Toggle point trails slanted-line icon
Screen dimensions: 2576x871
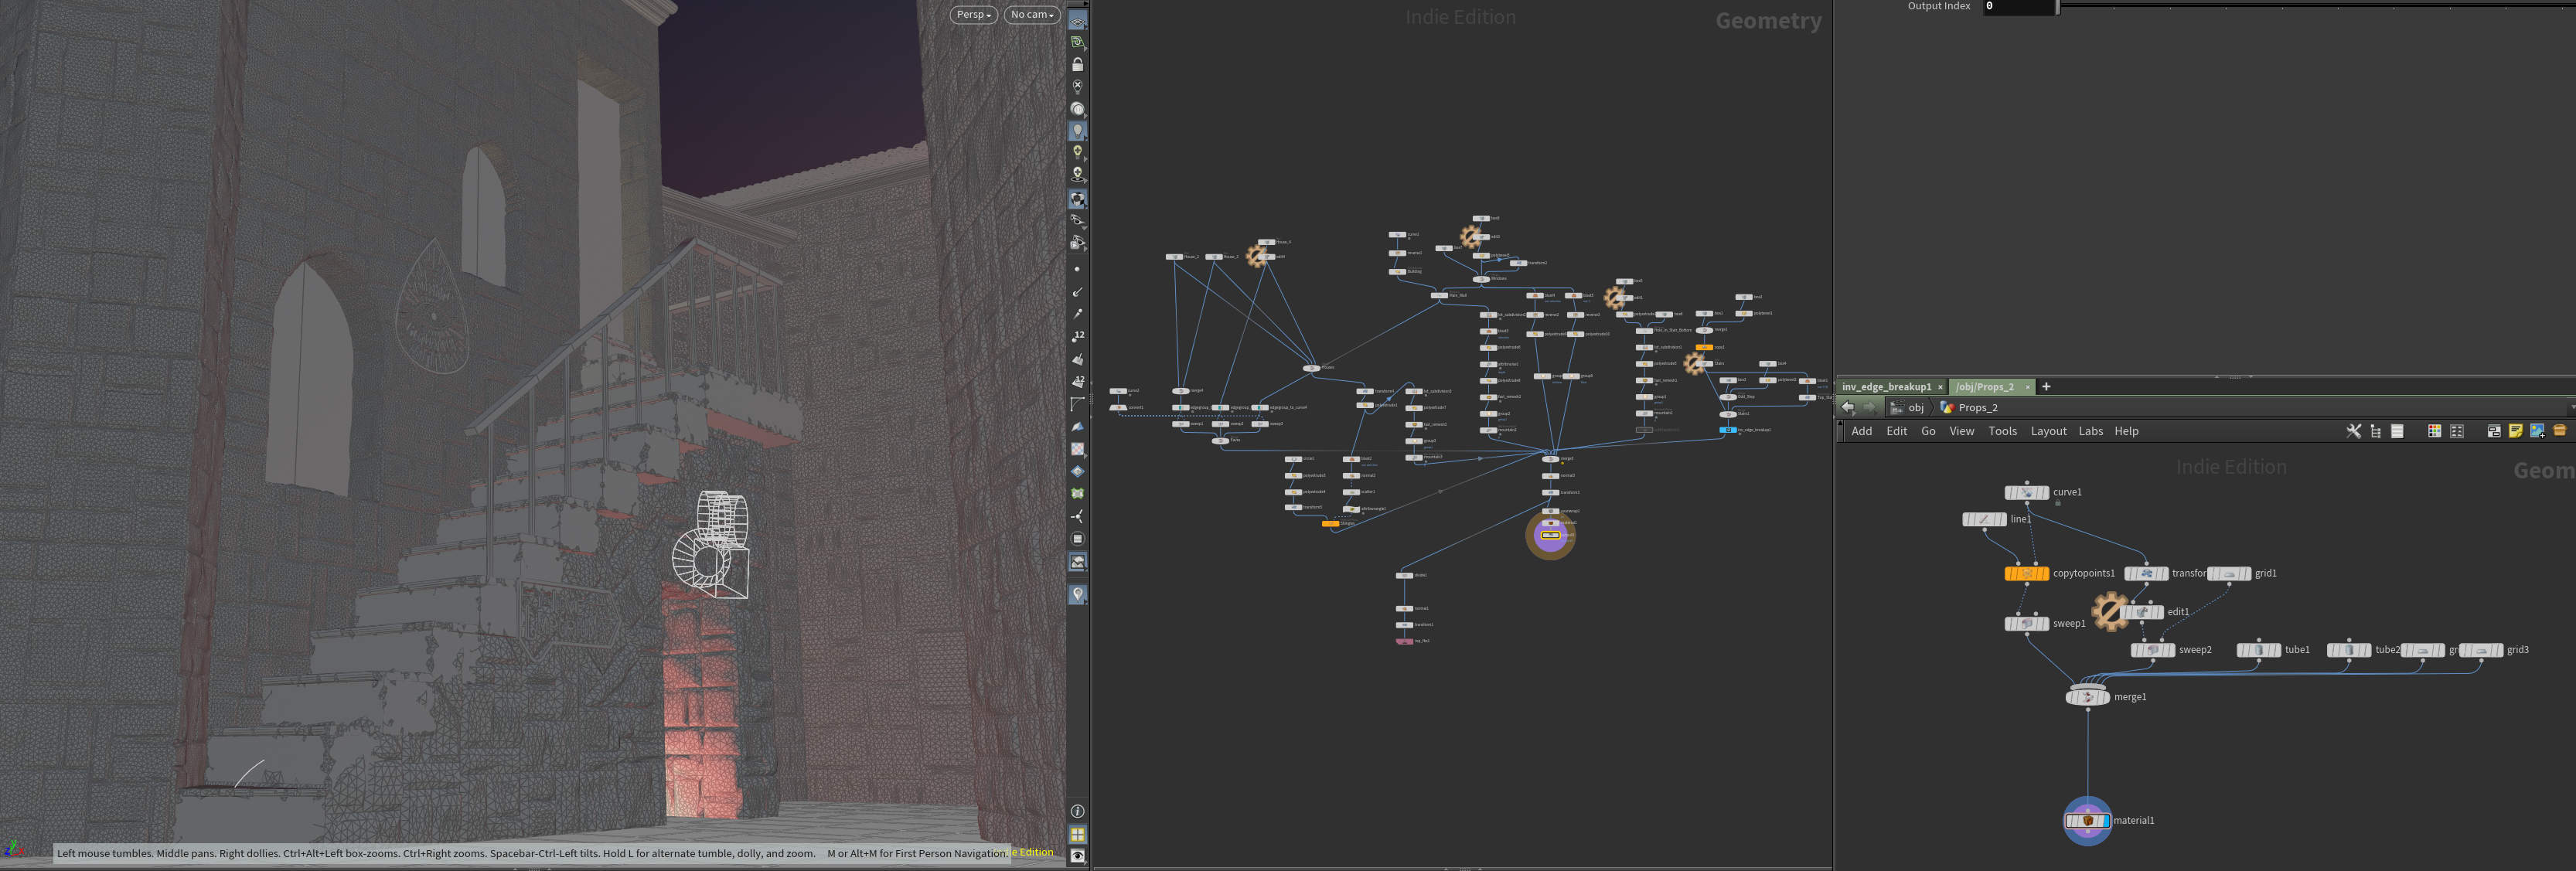pos(1077,314)
